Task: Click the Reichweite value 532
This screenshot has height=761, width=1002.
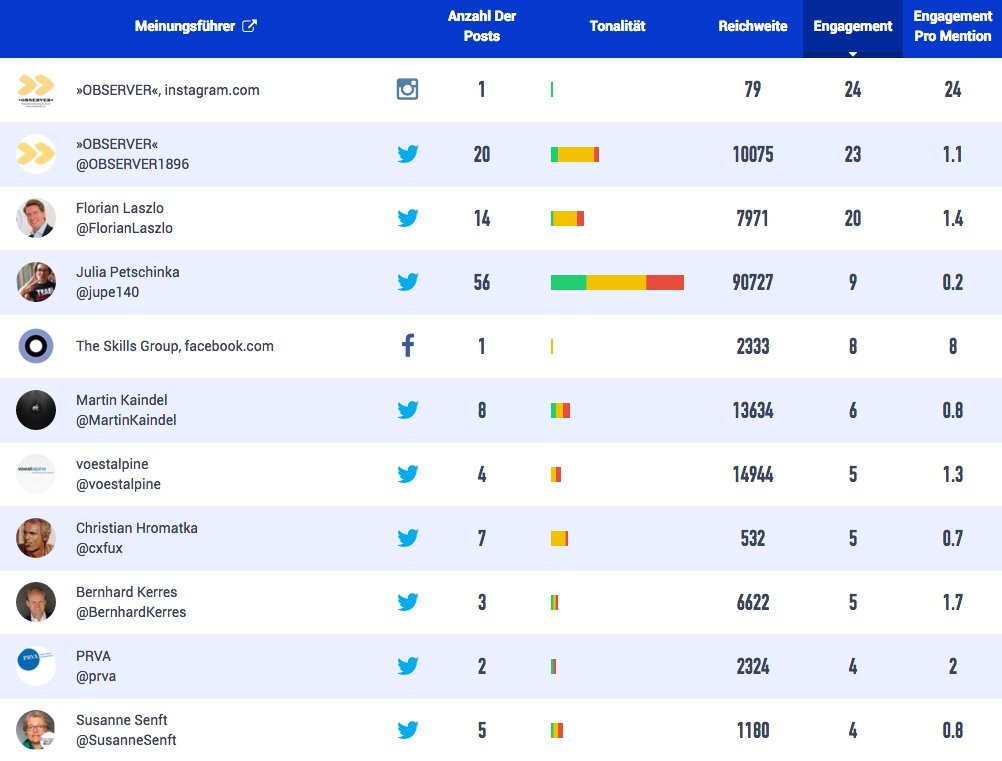Action: (x=753, y=538)
